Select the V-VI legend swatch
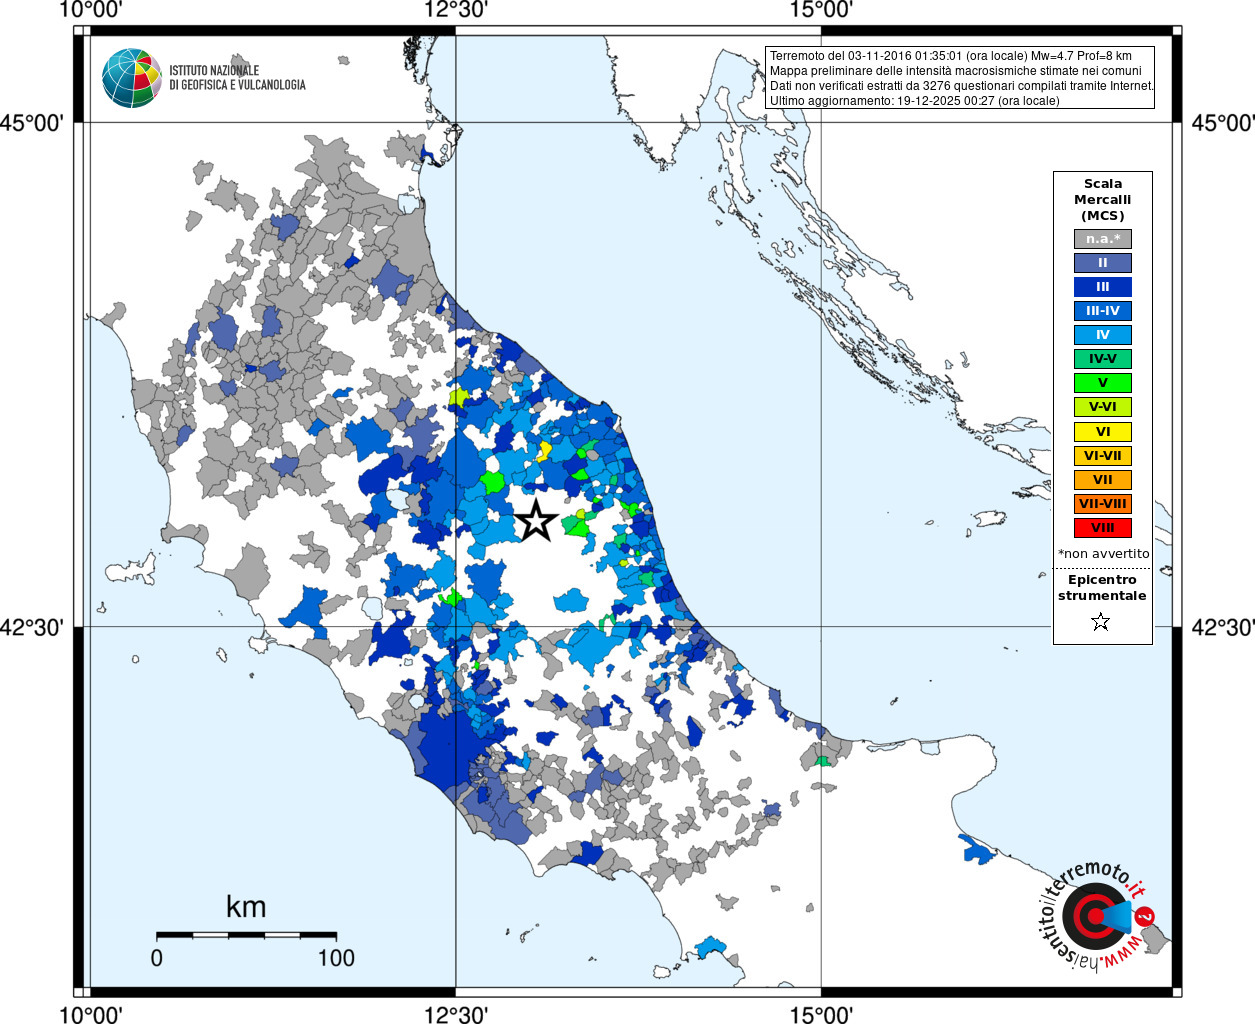The width and height of the screenshot is (1255, 1024). pos(1103,407)
